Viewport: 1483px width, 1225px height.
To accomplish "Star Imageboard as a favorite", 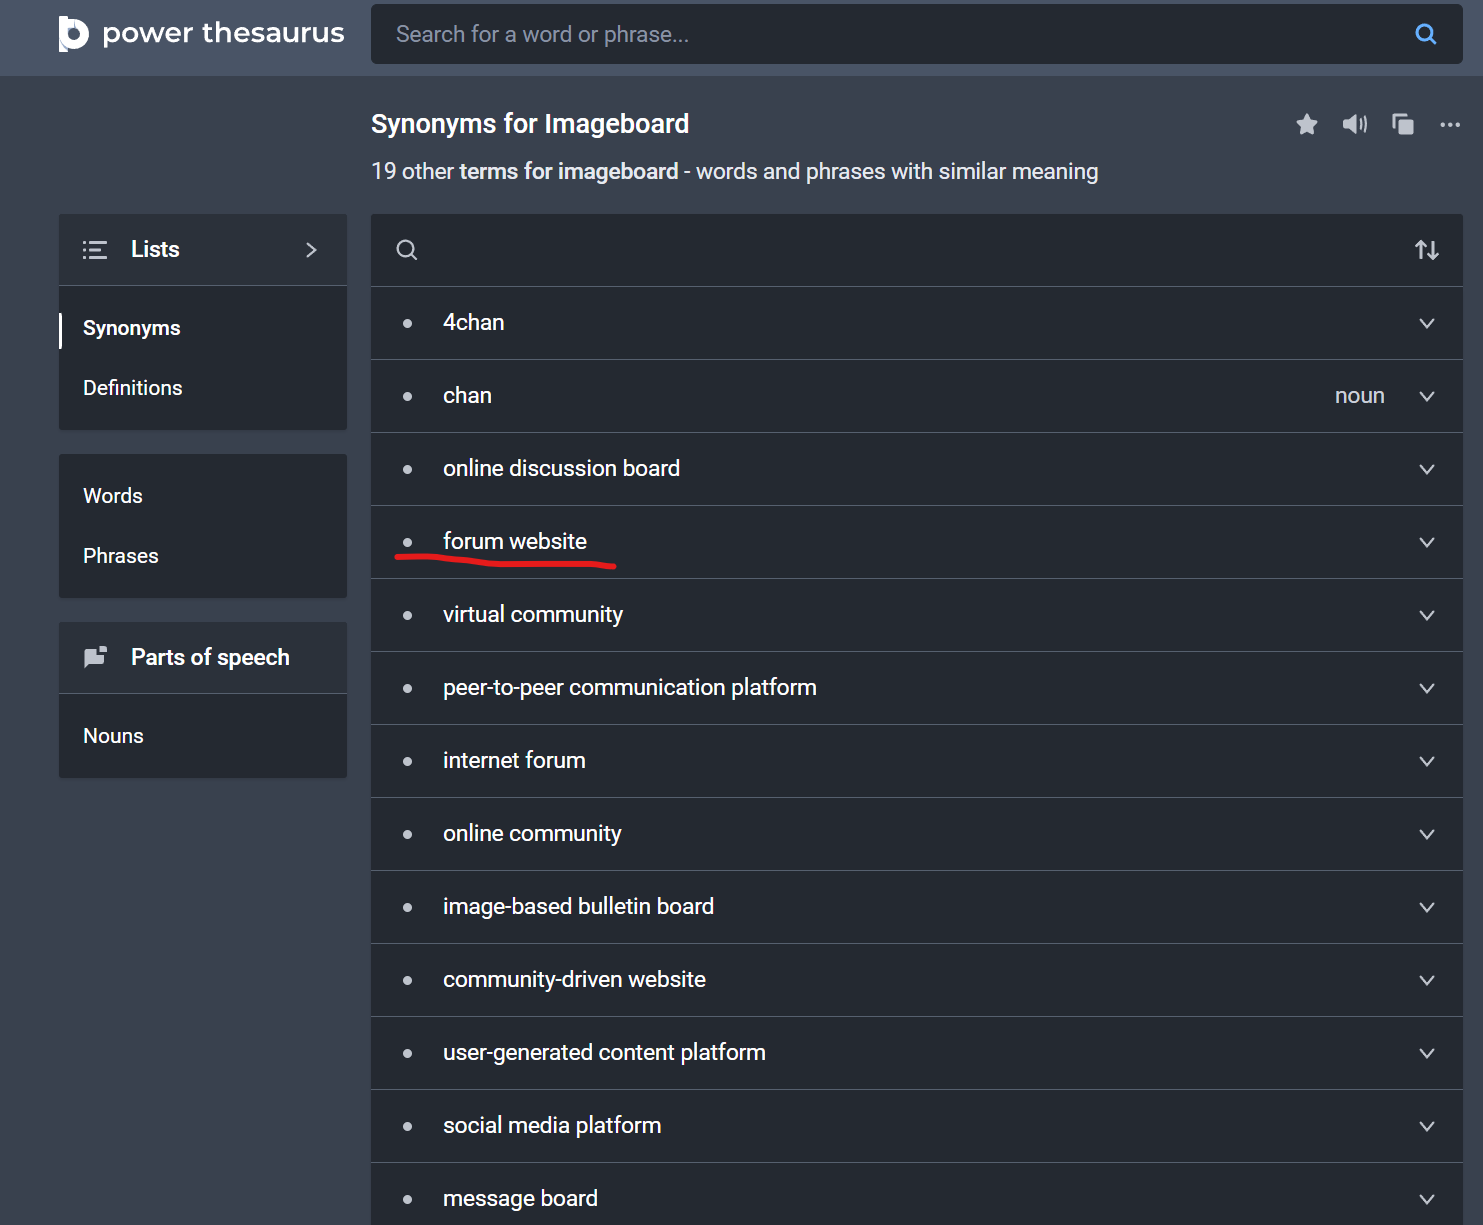I will [1306, 124].
